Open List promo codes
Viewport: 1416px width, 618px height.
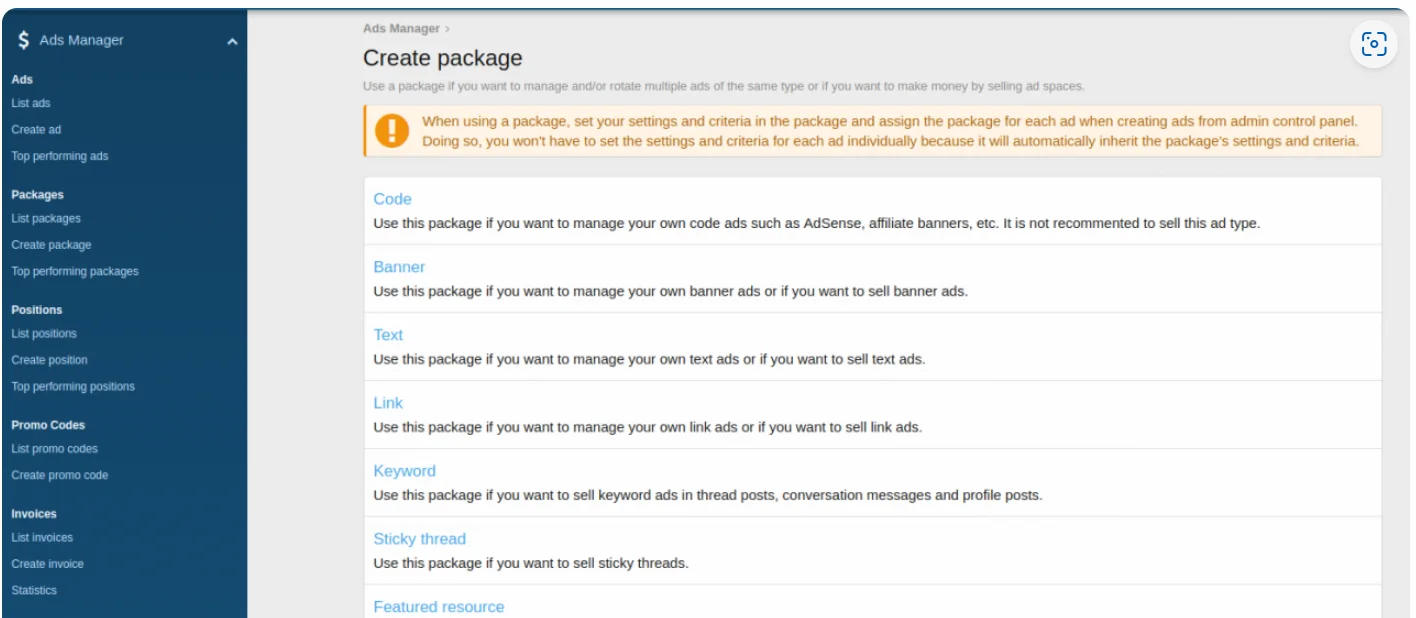pyautogui.click(x=54, y=449)
